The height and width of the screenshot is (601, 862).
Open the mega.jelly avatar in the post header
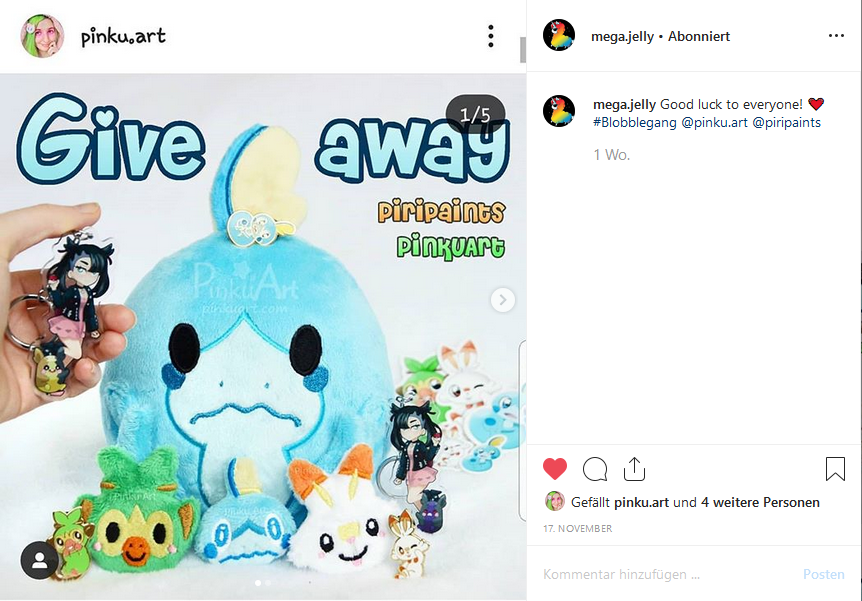tap(559, 35)
